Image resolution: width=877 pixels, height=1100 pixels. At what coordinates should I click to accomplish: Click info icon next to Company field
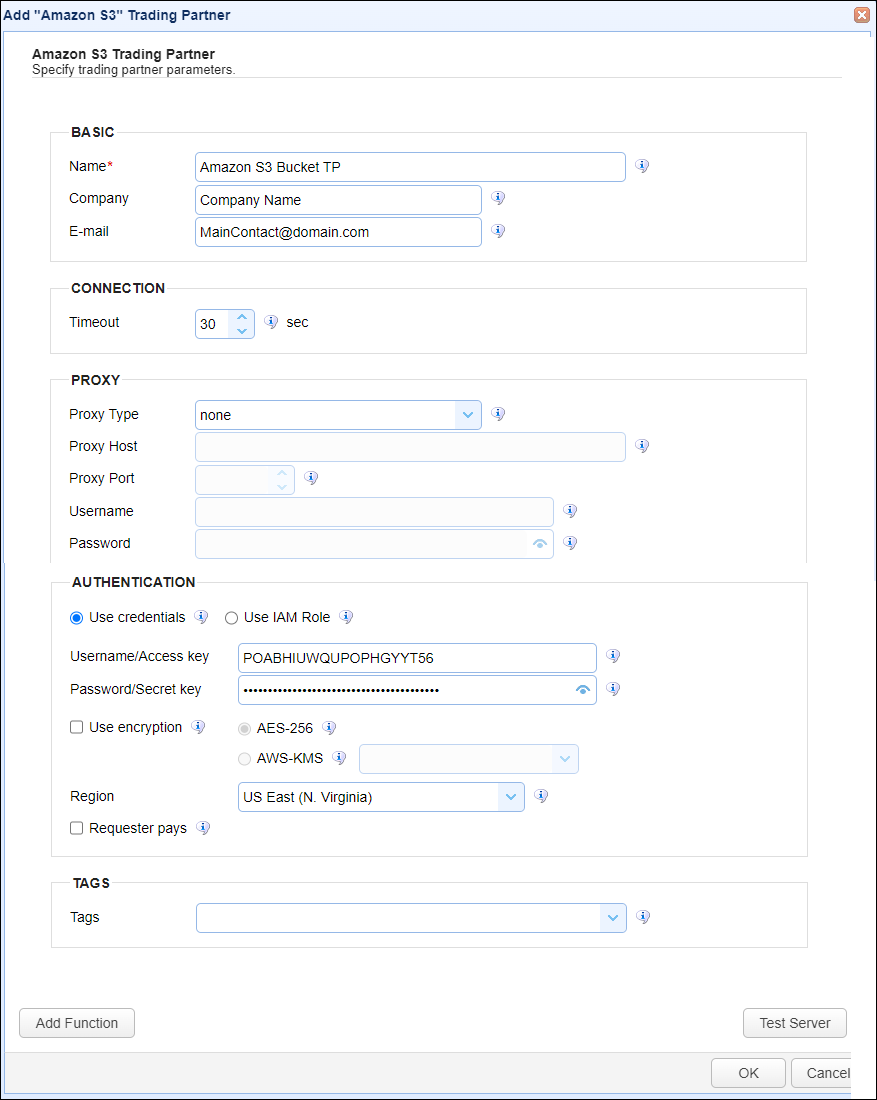pos(498,198)
